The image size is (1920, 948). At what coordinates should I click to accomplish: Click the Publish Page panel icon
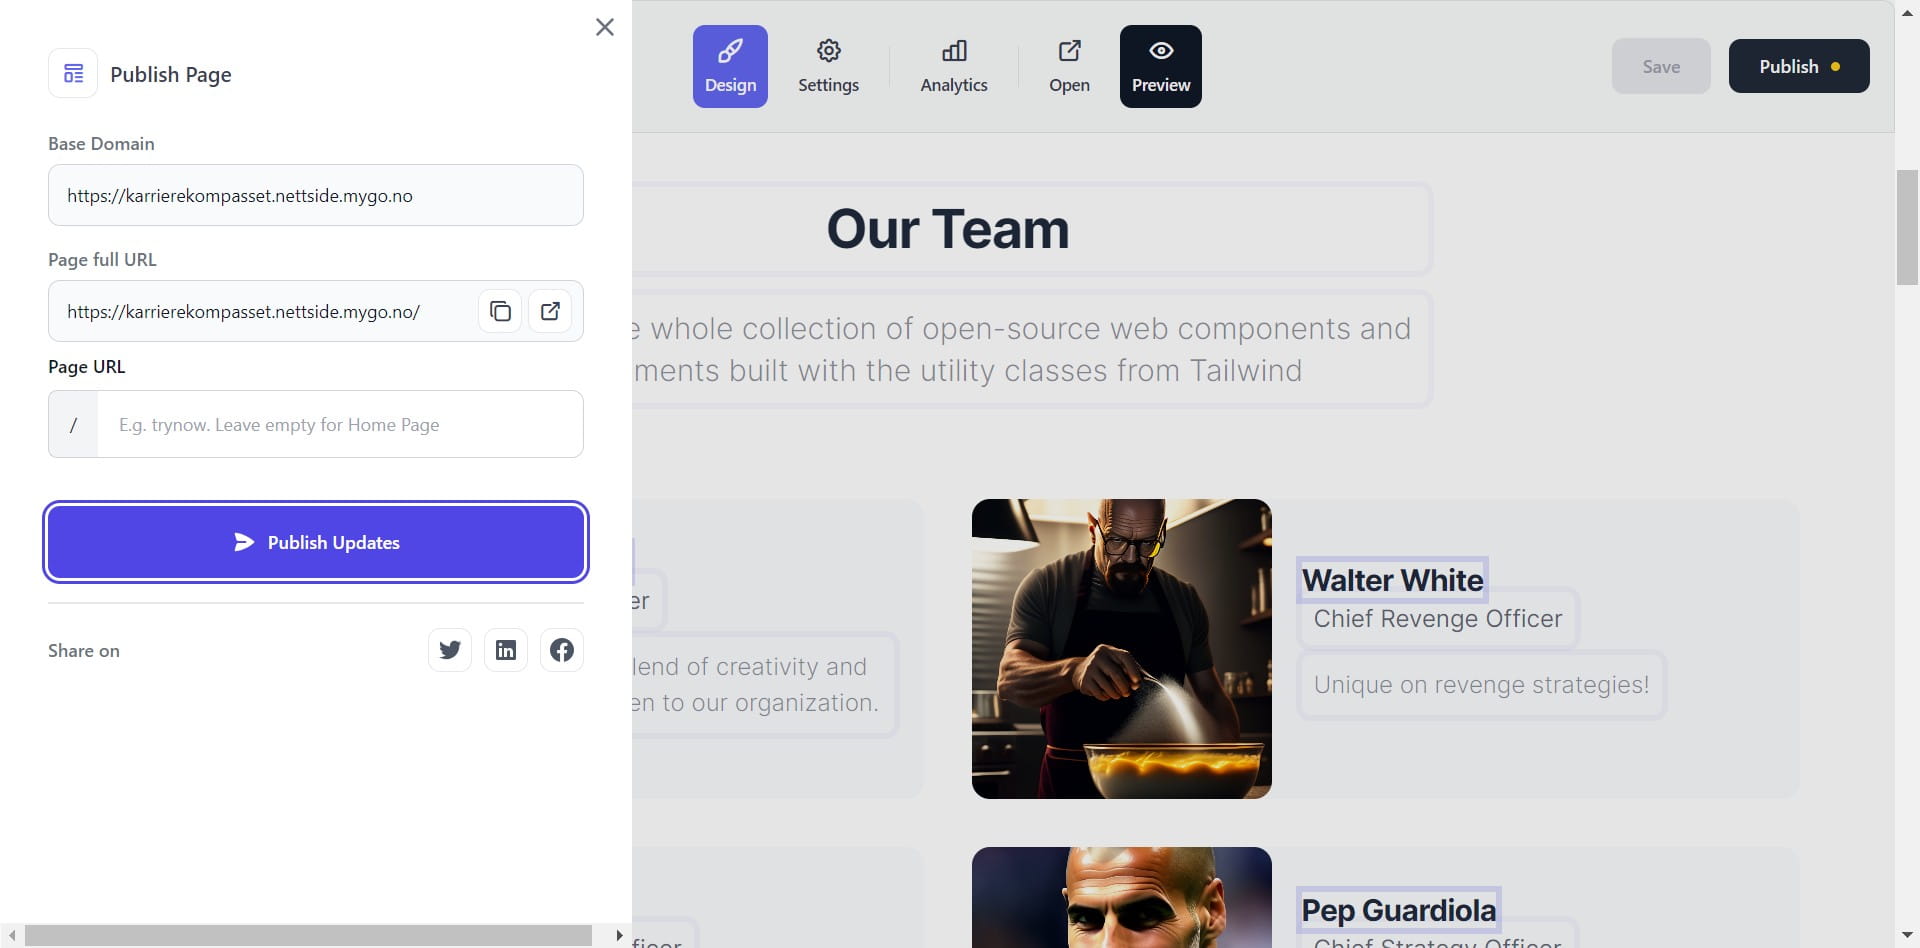(72, 73)
